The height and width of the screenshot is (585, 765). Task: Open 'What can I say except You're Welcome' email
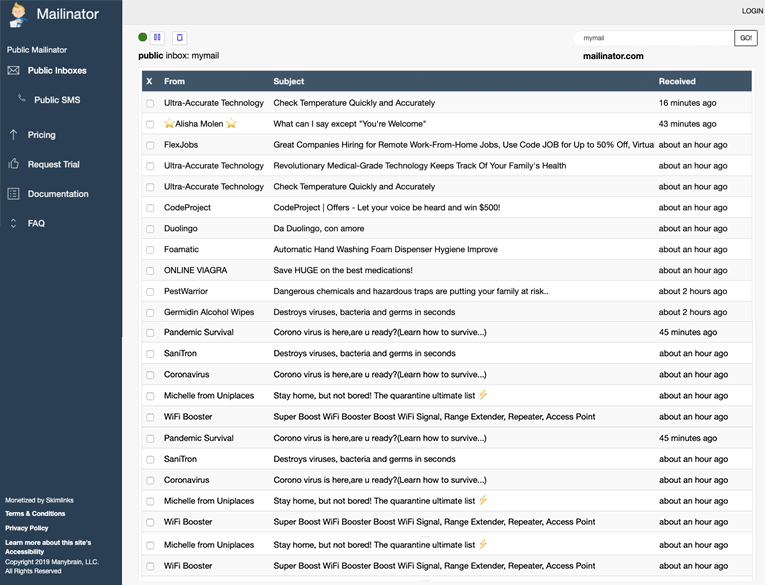click(350, 124)
